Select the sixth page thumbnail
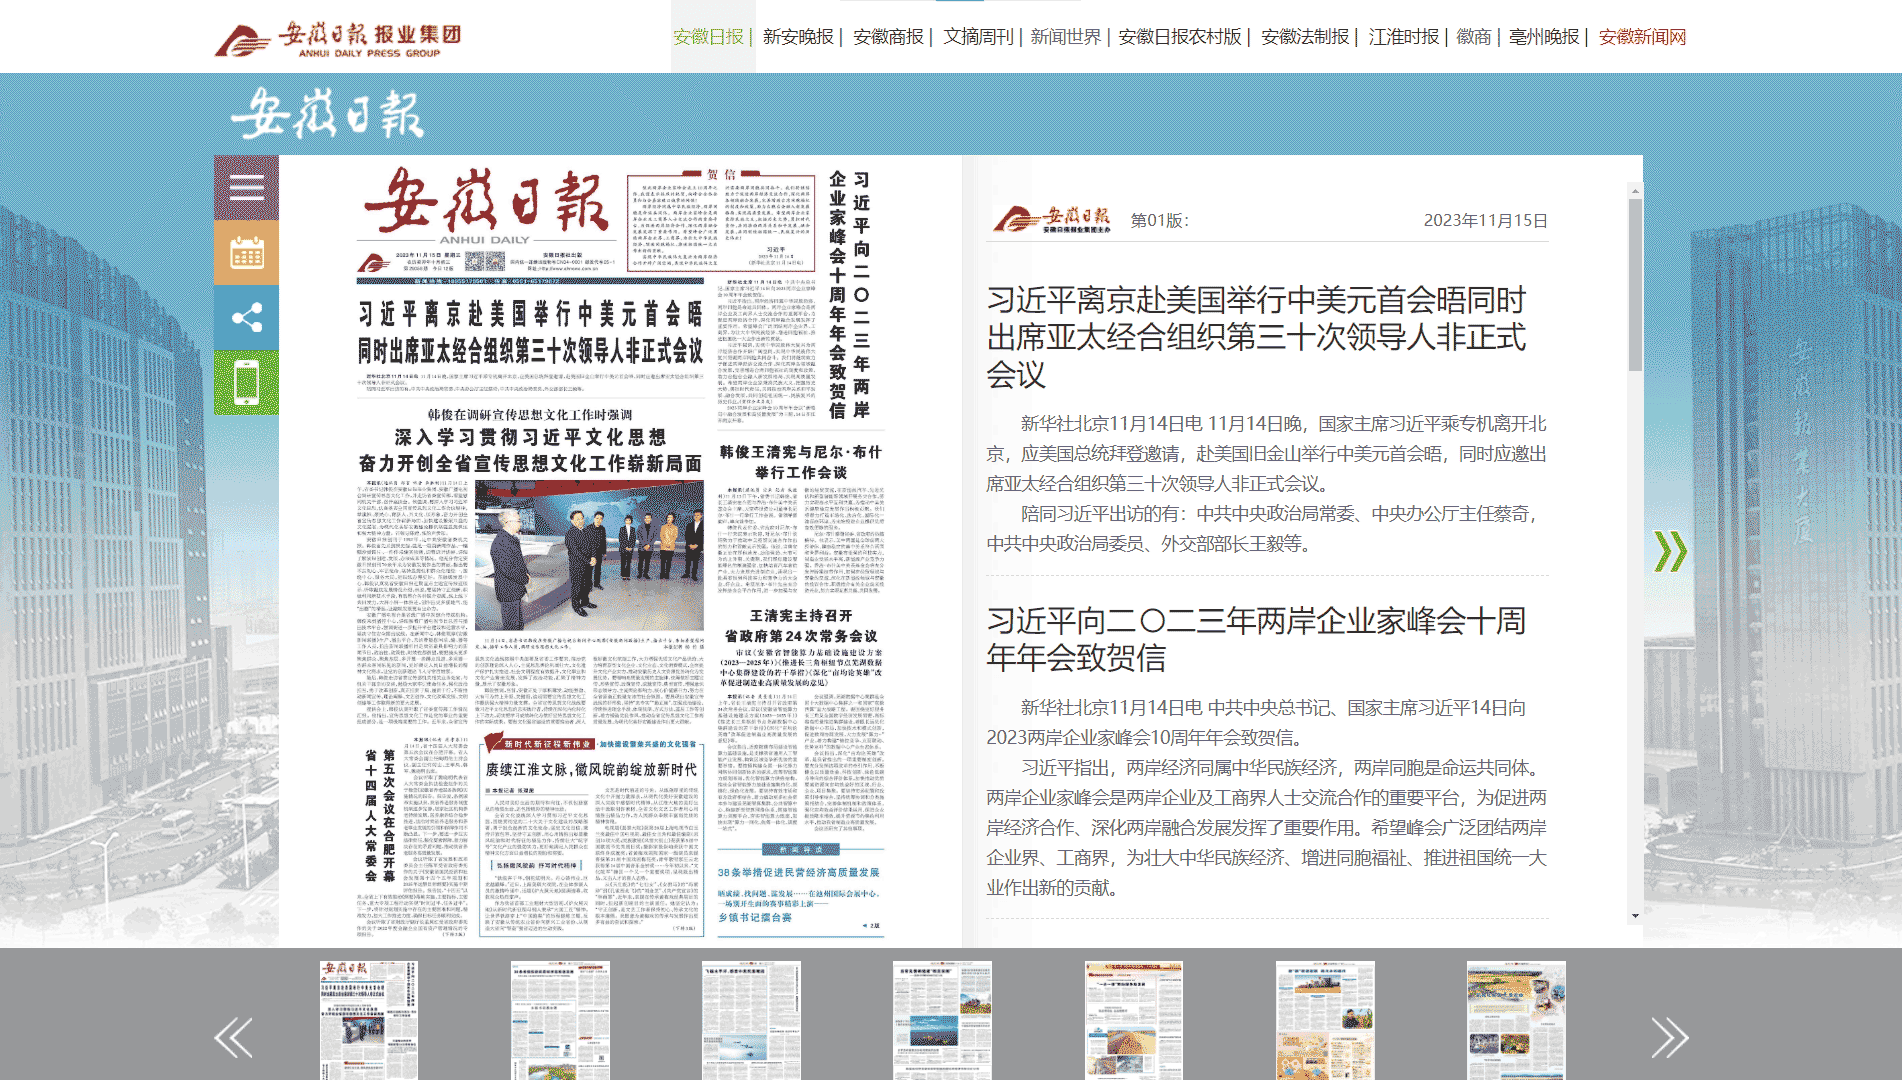 click(1325, 1020)
